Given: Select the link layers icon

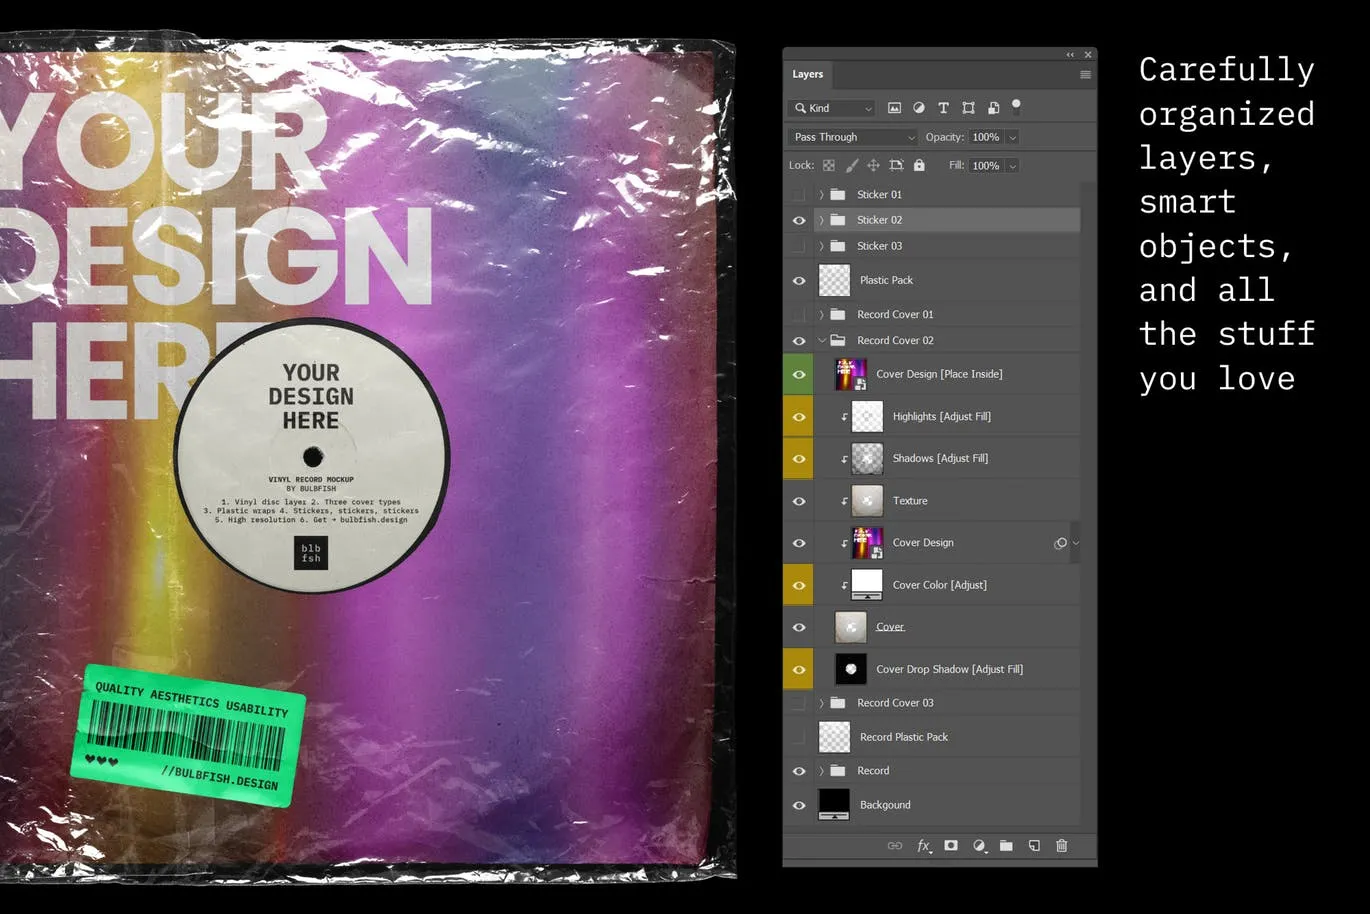Looking at the screenshot, I should (895, 845).
